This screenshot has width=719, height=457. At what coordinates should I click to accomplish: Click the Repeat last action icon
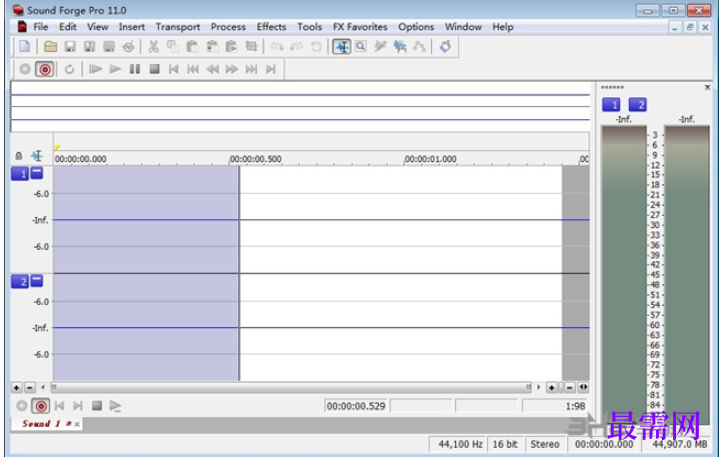coord(316,46)
